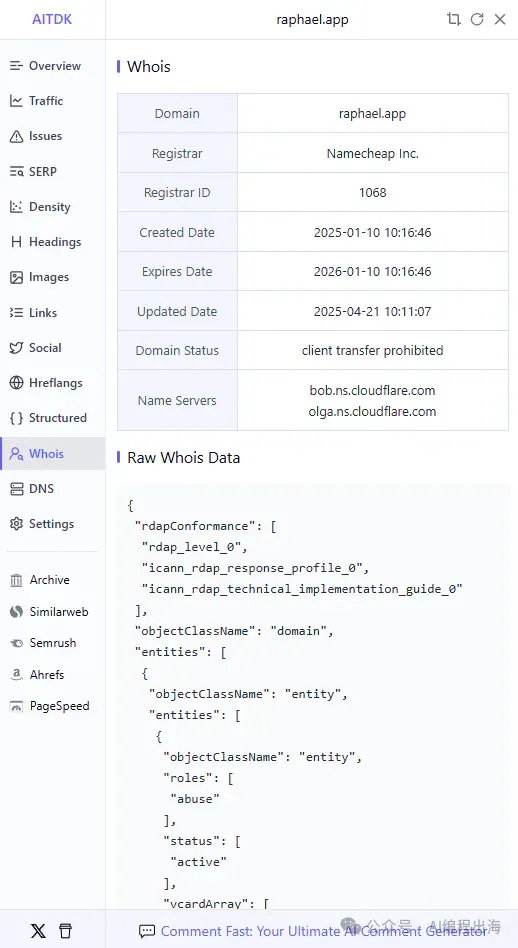Open the Similarweb external link
This screenshot has width=518, height=948.
coord(50,611)
